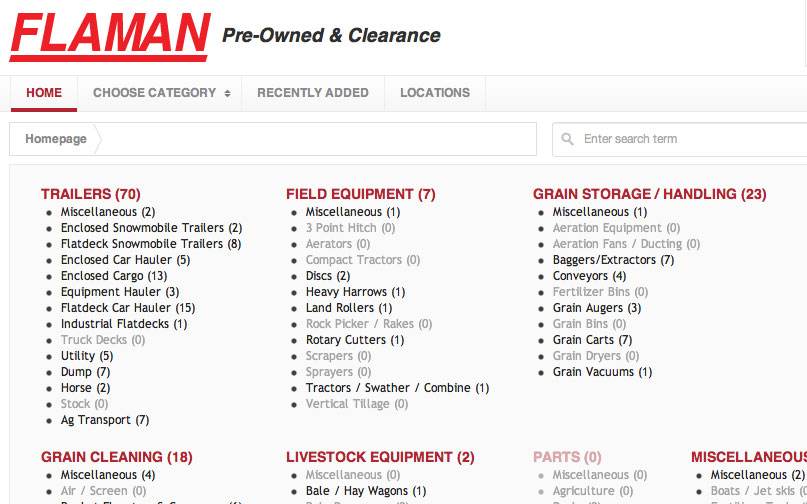Select Rock Picker / Rakes (0)

pos(369,324)
